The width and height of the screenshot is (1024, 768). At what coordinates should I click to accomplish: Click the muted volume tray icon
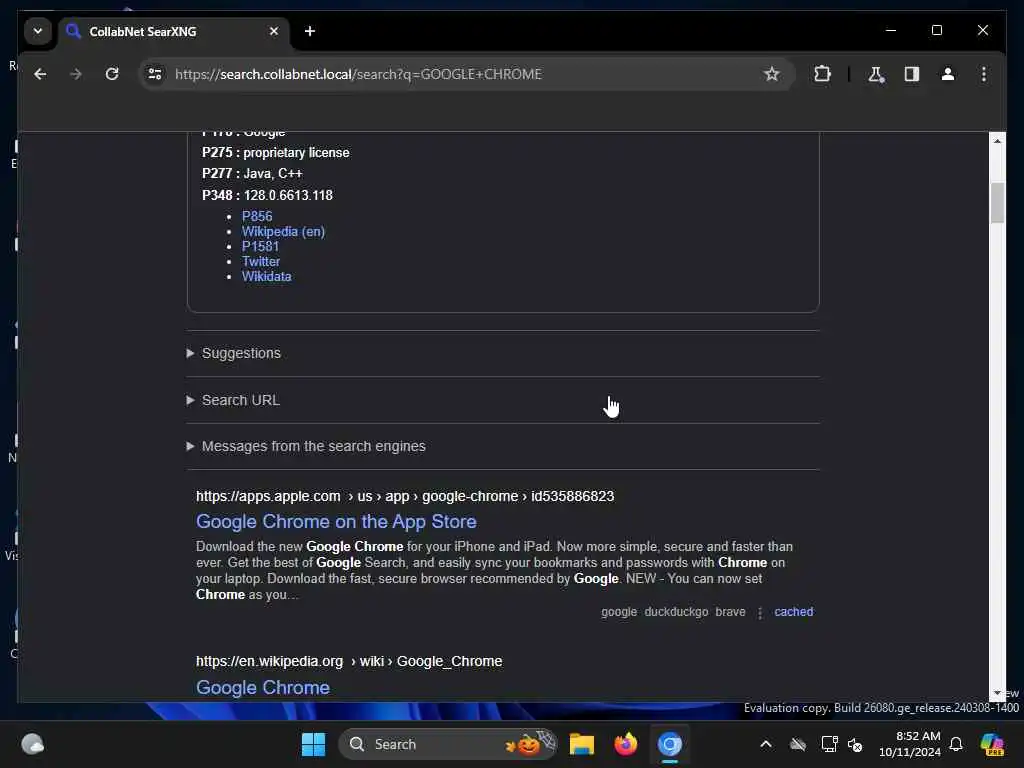[855, 744]
